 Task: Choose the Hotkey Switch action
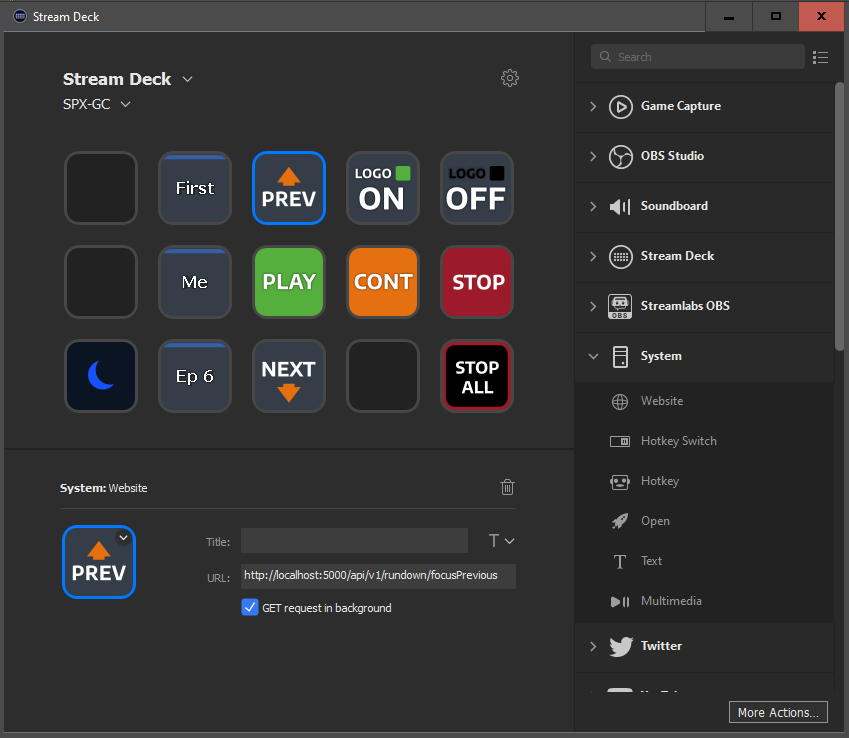tap(678, 441)
